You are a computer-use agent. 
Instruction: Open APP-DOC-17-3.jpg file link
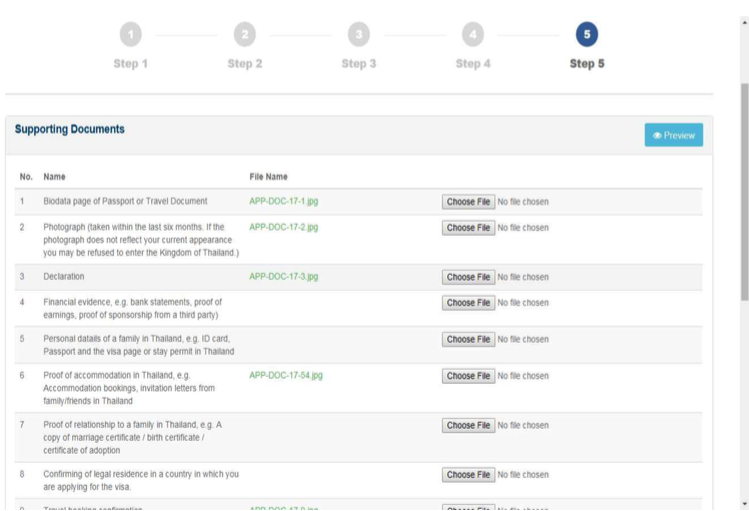(283, 276)
